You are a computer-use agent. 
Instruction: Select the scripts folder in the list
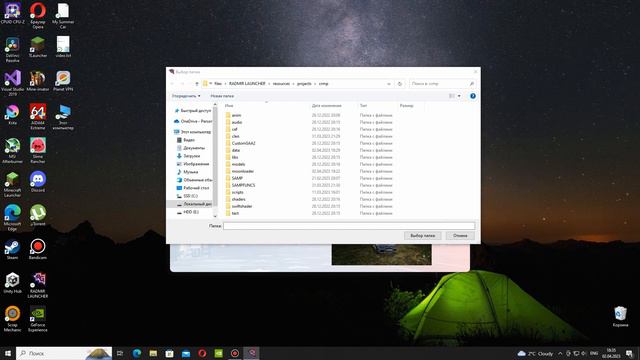(234, 192)
